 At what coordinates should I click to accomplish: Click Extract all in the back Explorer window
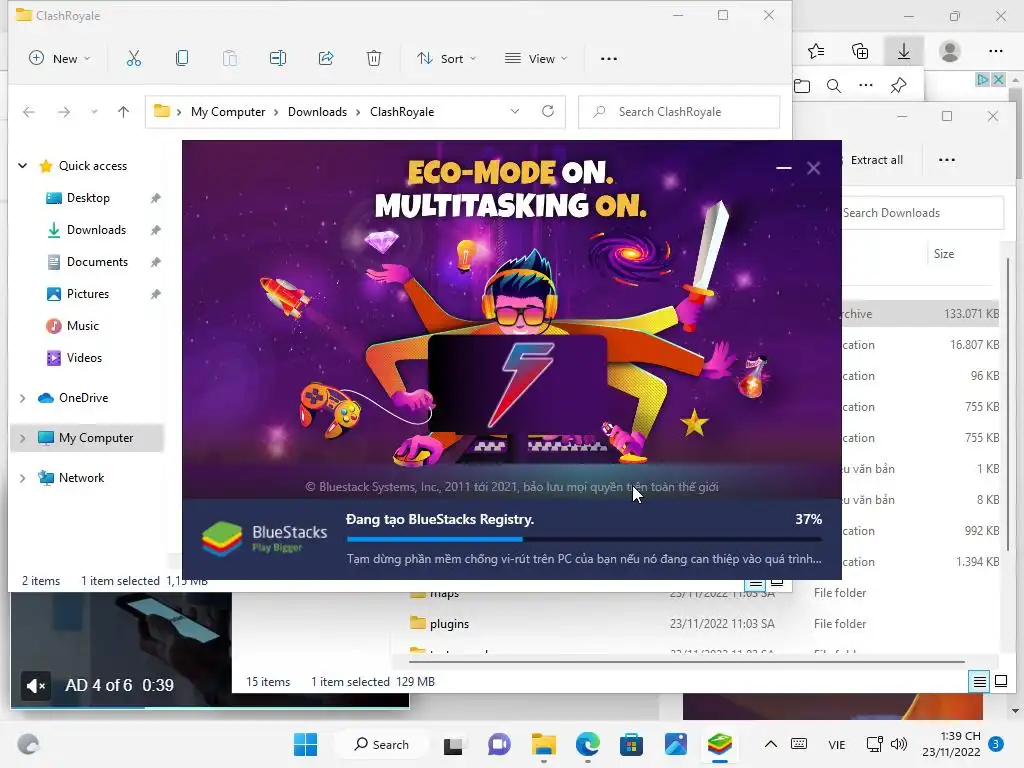(876, 160)
